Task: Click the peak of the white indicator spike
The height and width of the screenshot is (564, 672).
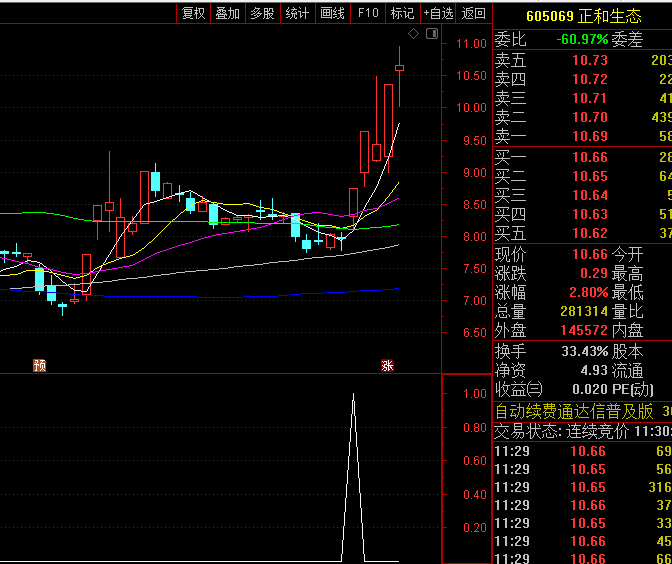Action: (352, 395)
